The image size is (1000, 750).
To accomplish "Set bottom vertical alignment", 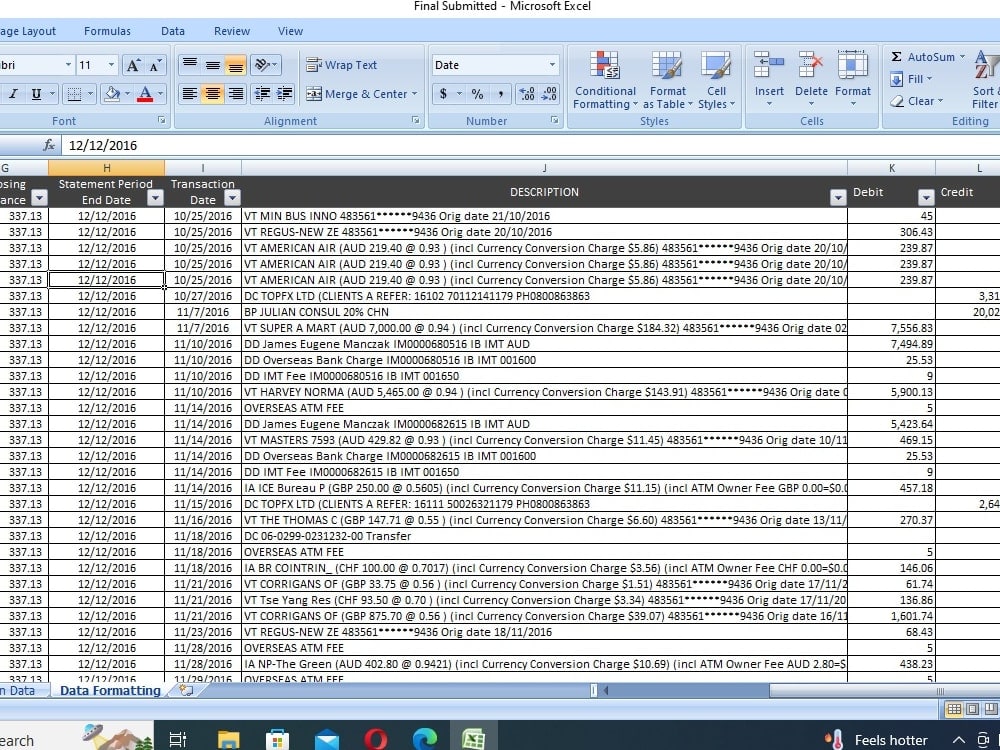I will coord(235,64).
